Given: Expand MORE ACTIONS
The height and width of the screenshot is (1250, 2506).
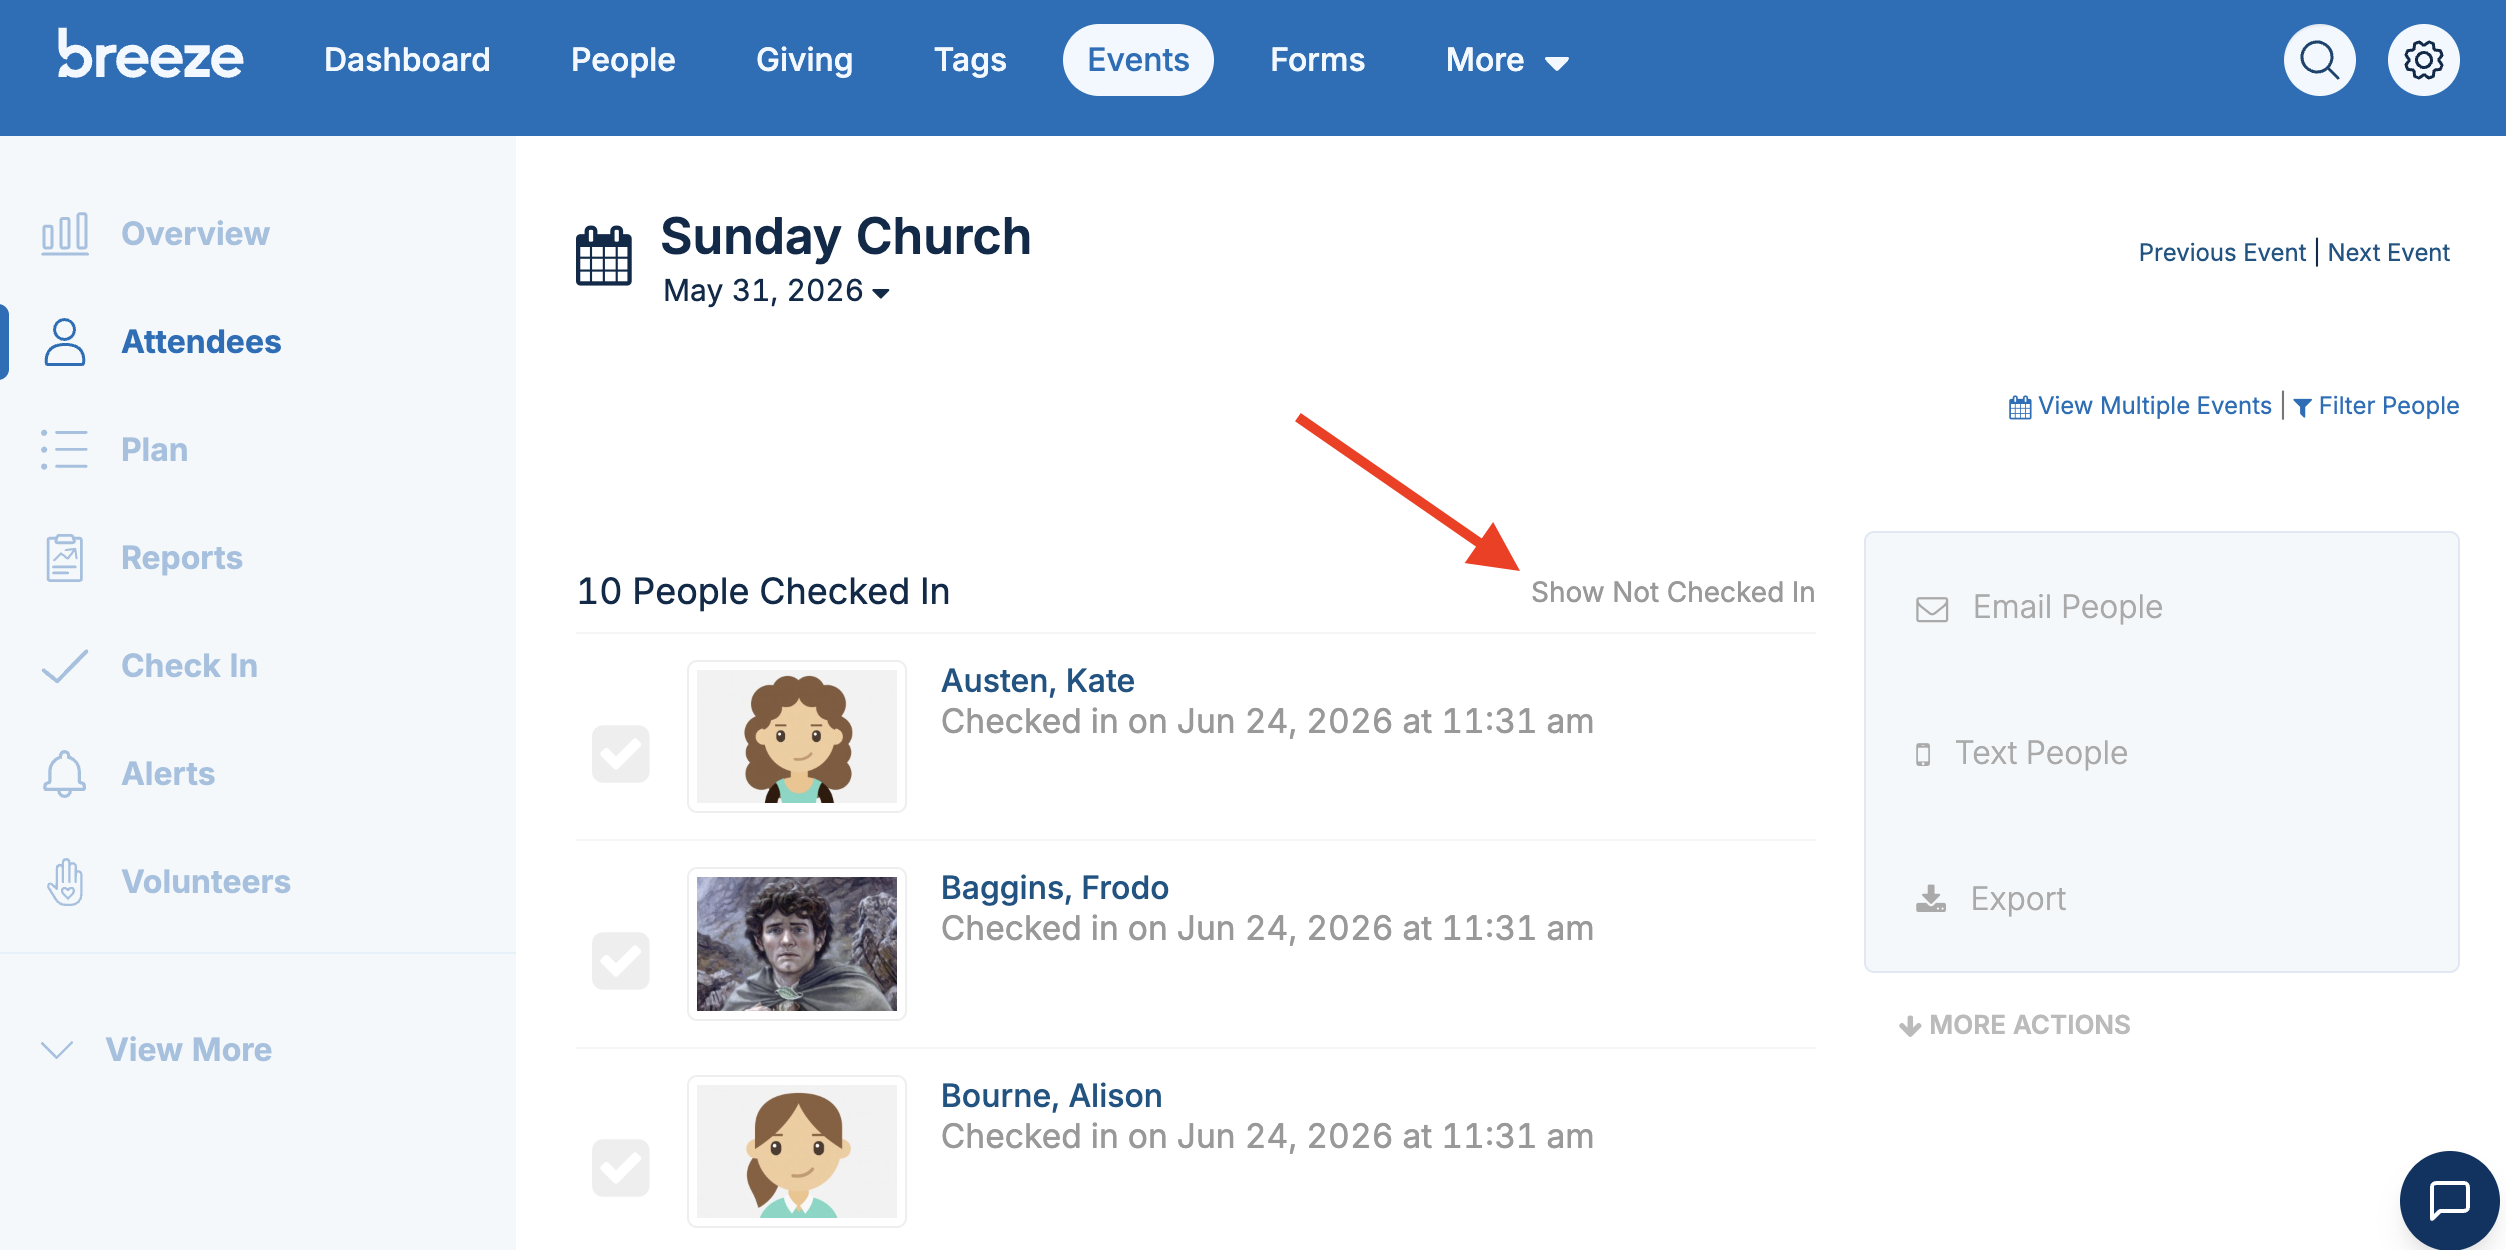Looking at the screenshot, I should tap(2015, 1025).
